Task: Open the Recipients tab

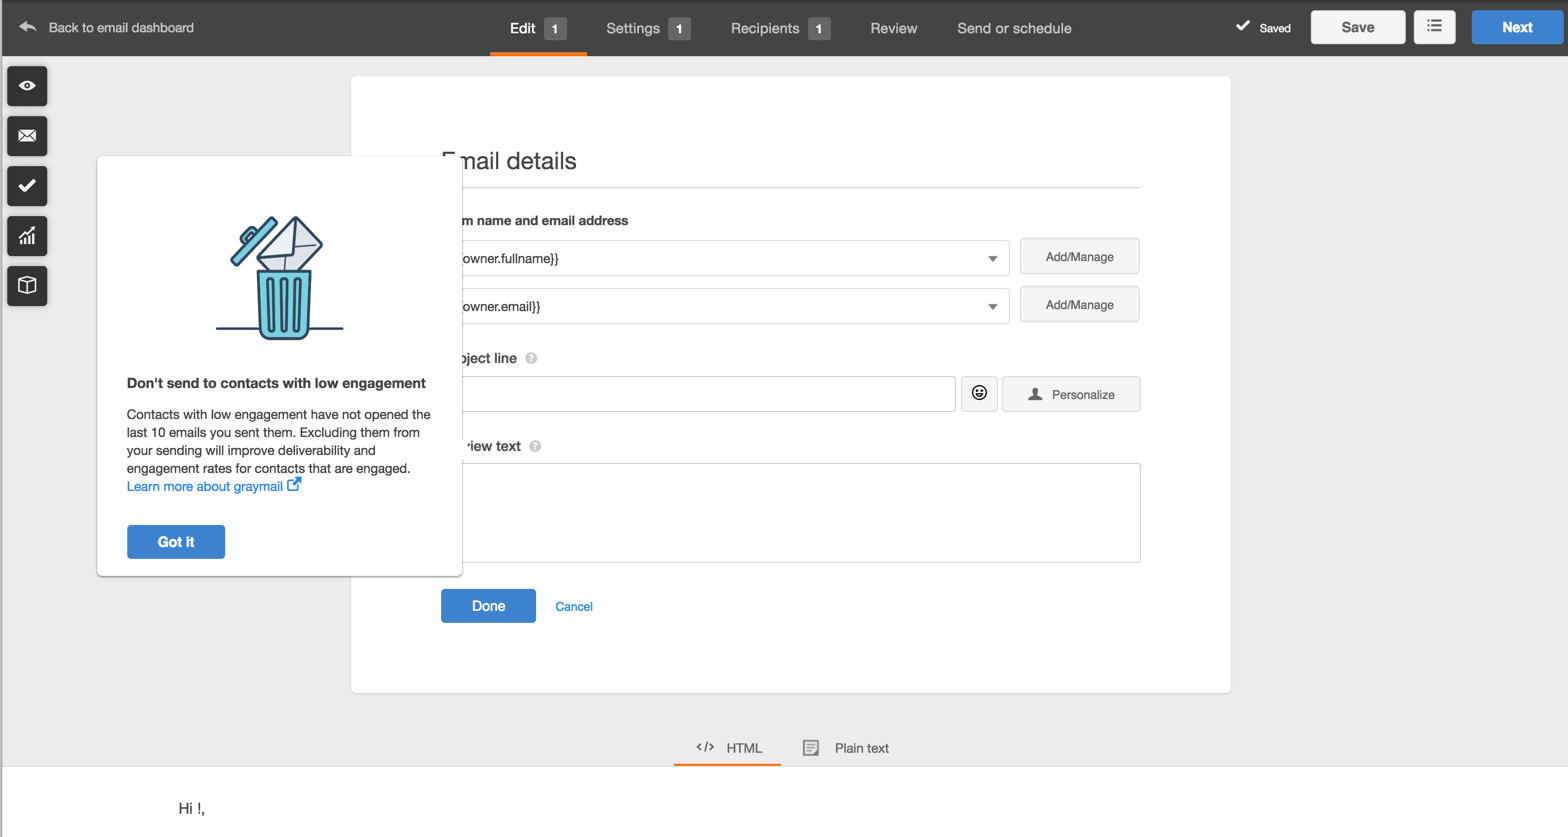Action: (778, 28)
